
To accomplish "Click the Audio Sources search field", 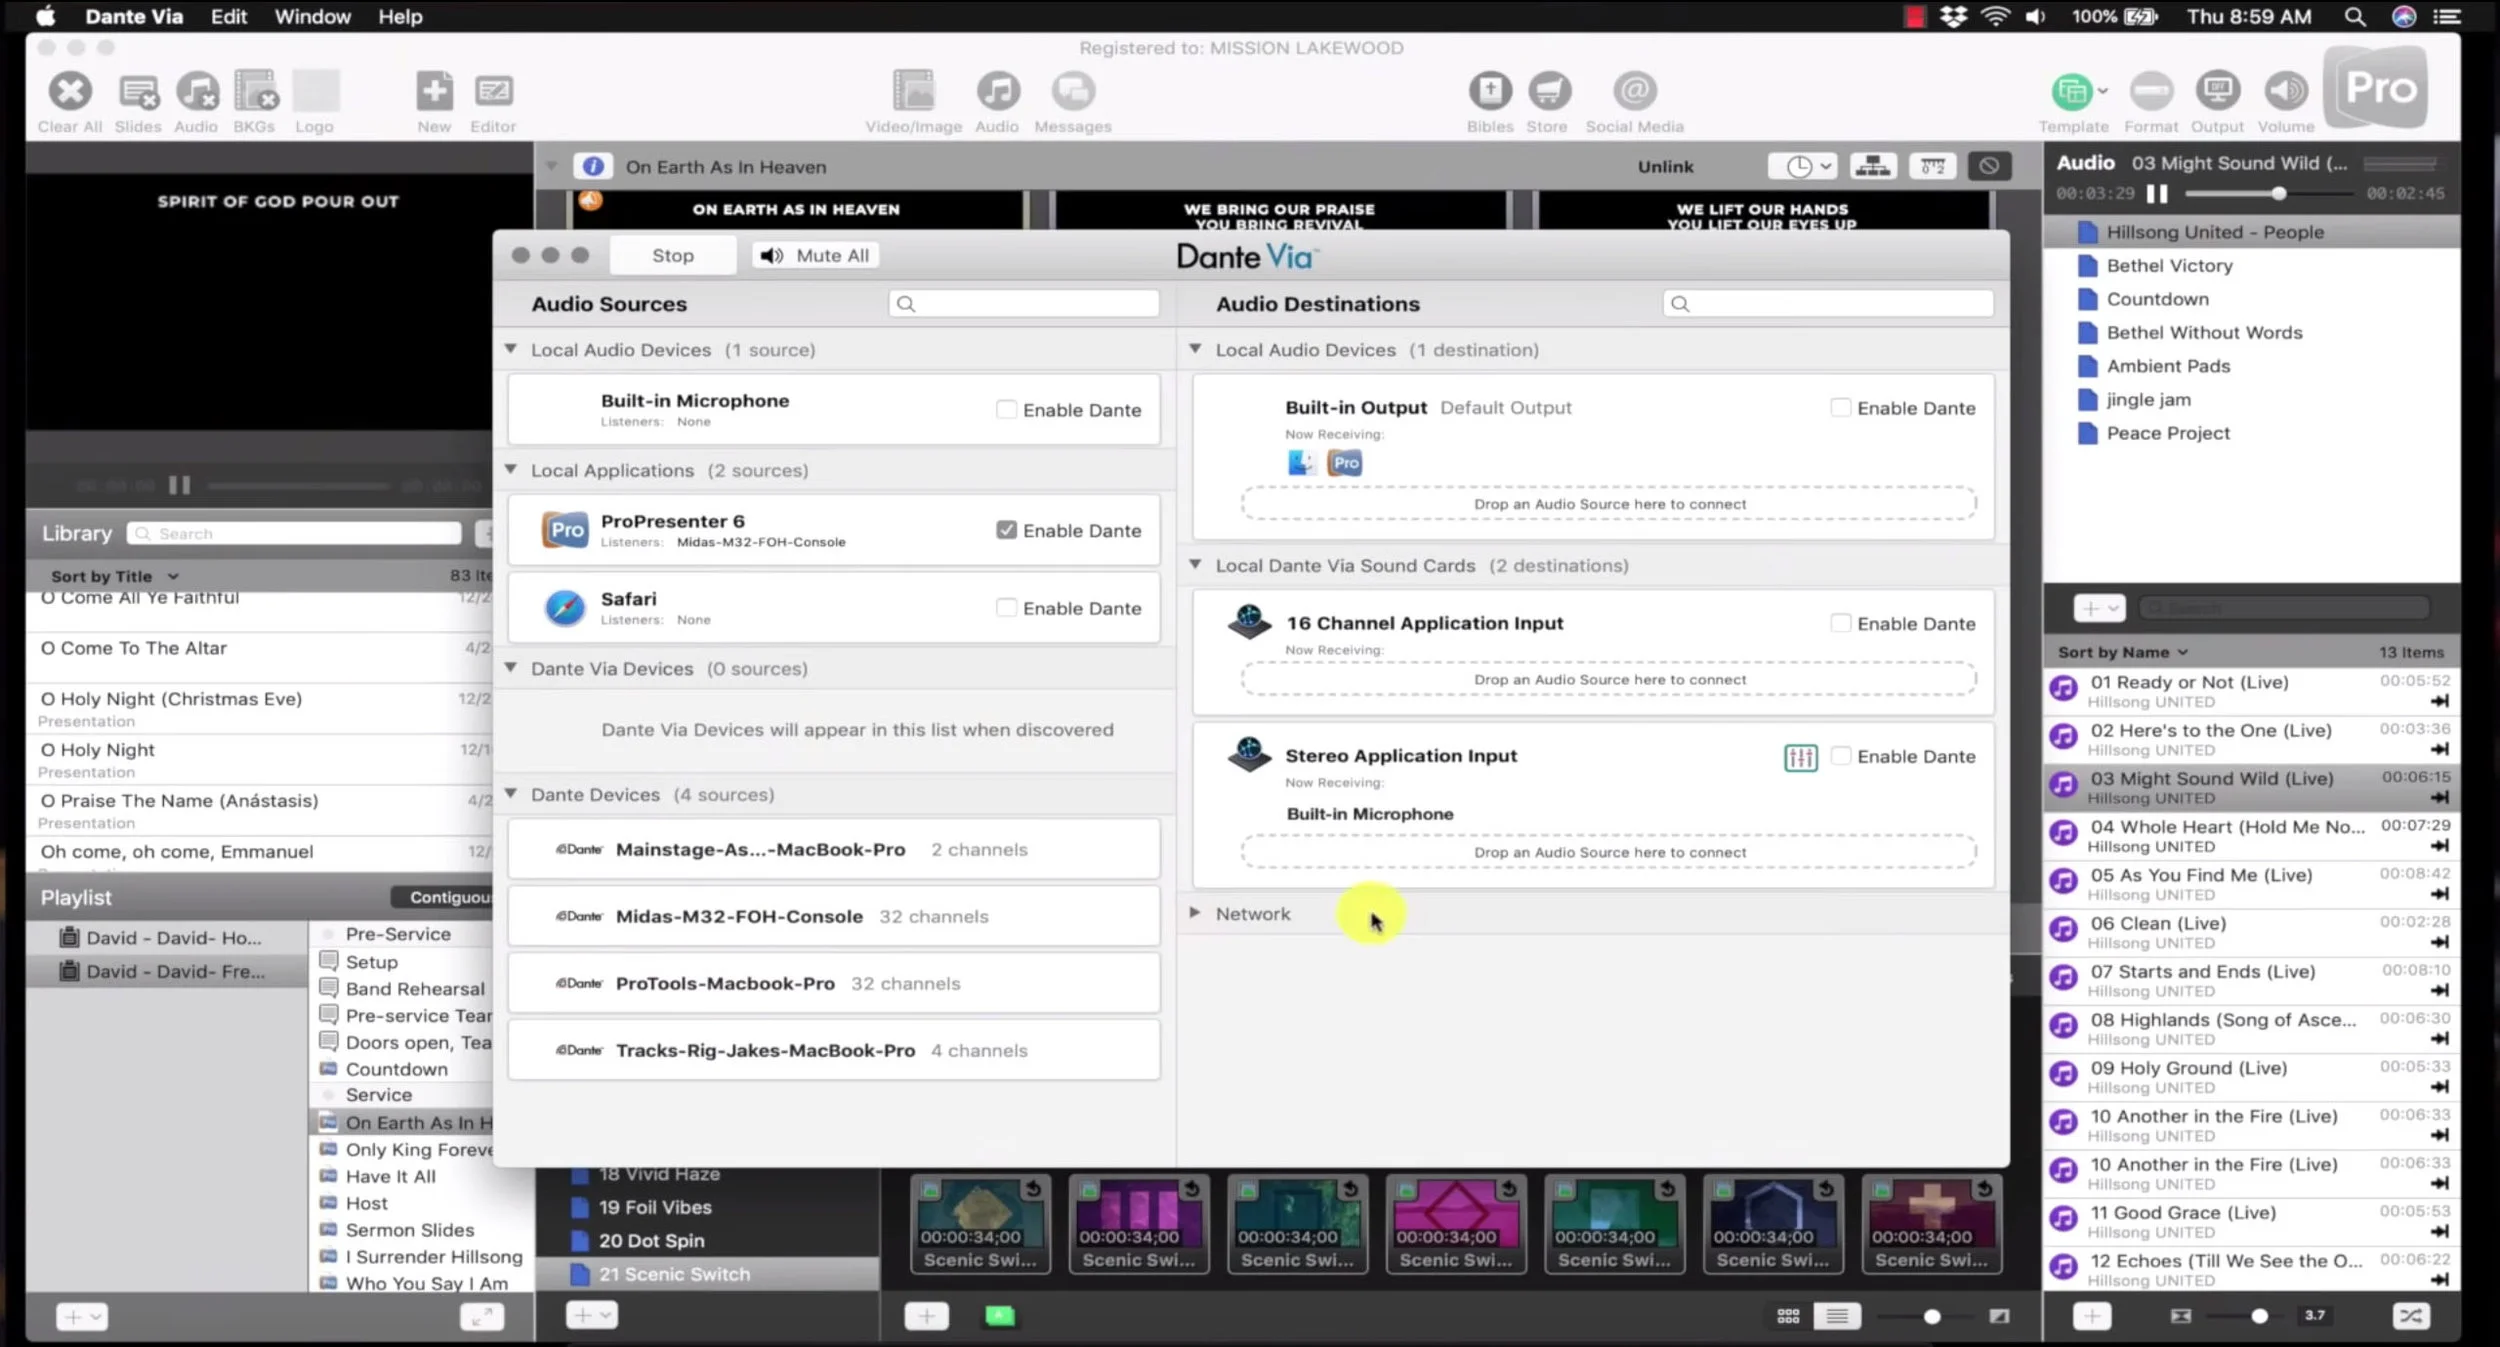I will (x=1023, y=303).
